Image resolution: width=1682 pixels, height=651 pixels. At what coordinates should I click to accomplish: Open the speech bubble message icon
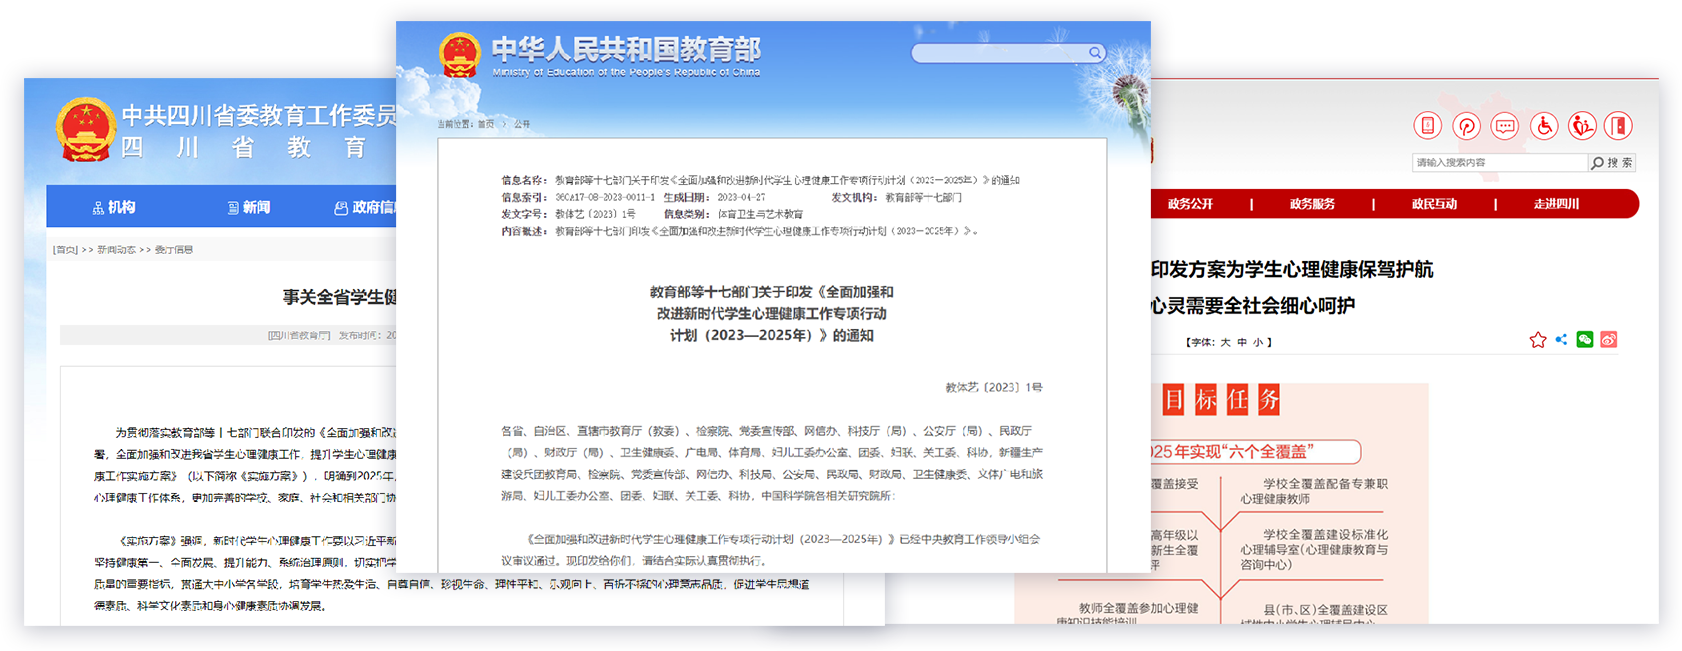pos(1504,125)
